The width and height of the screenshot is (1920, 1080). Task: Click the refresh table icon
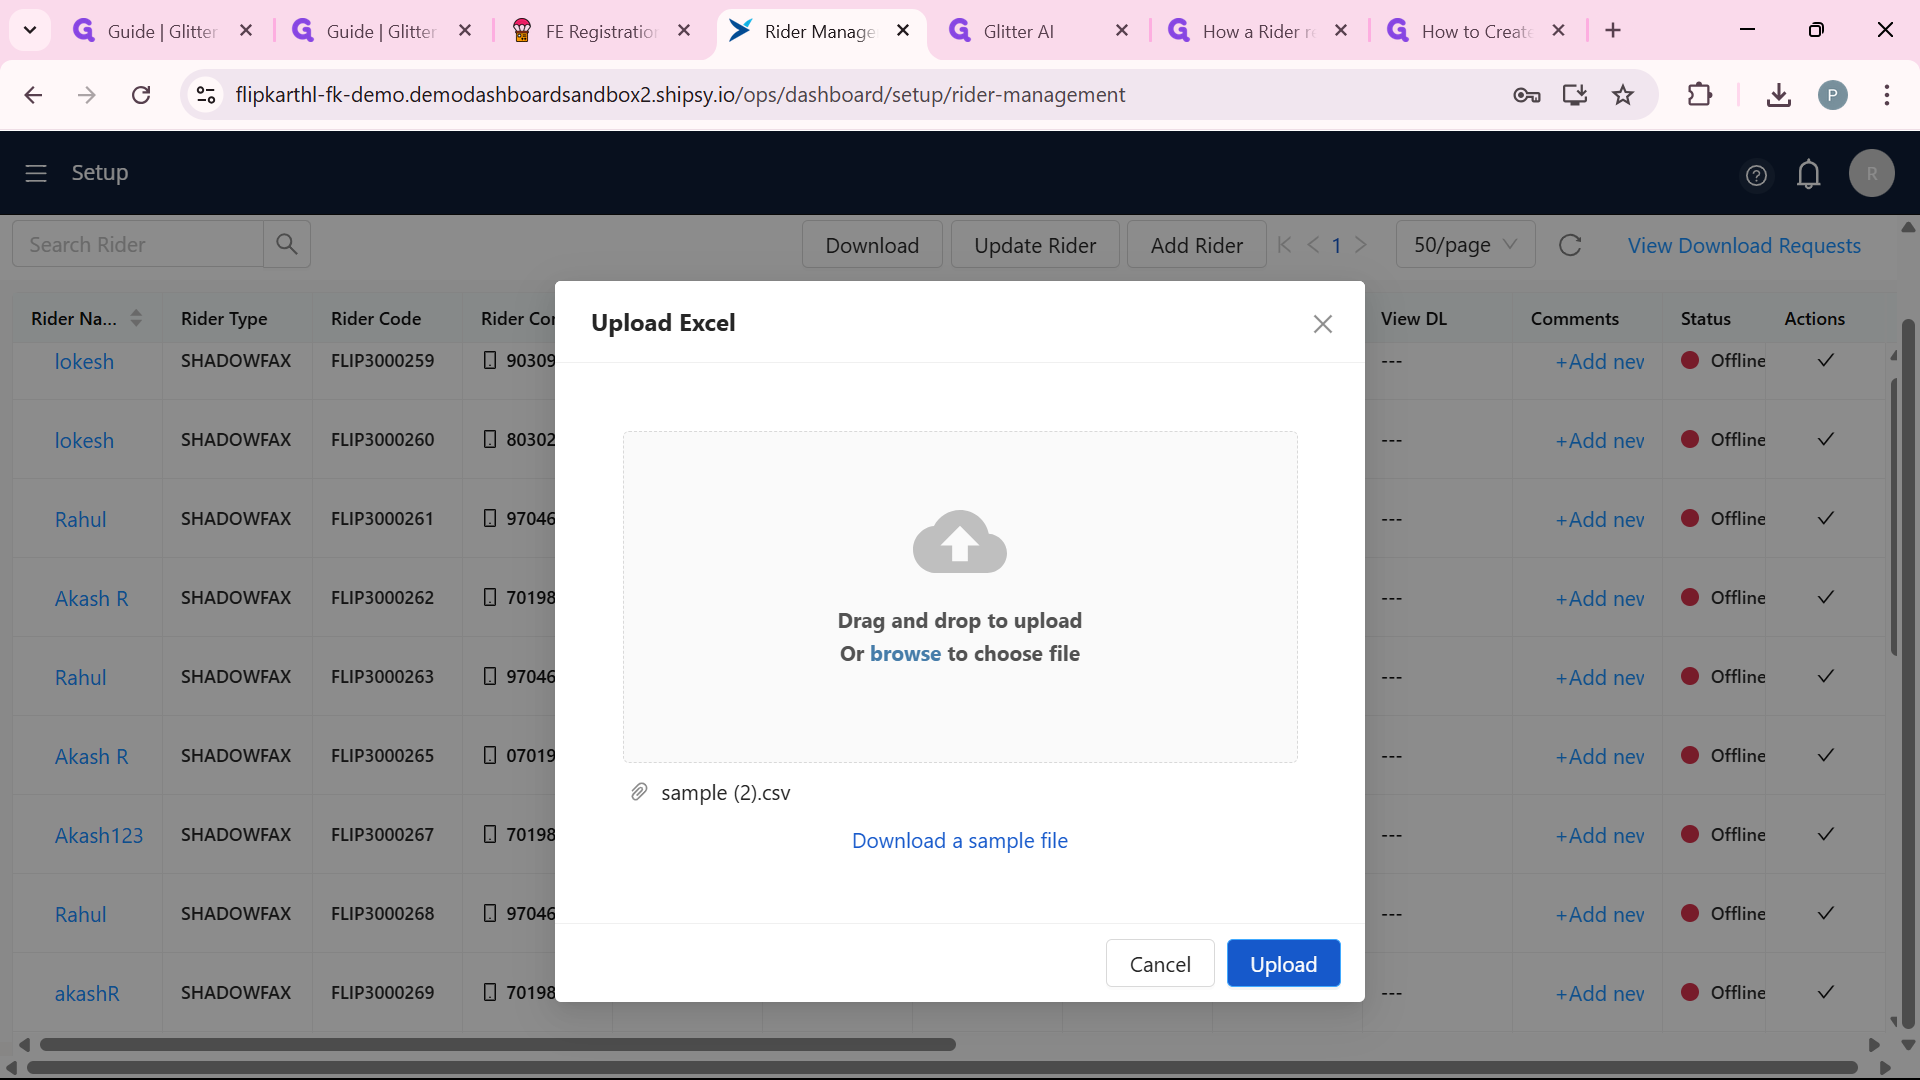[x=1570, y=245]
